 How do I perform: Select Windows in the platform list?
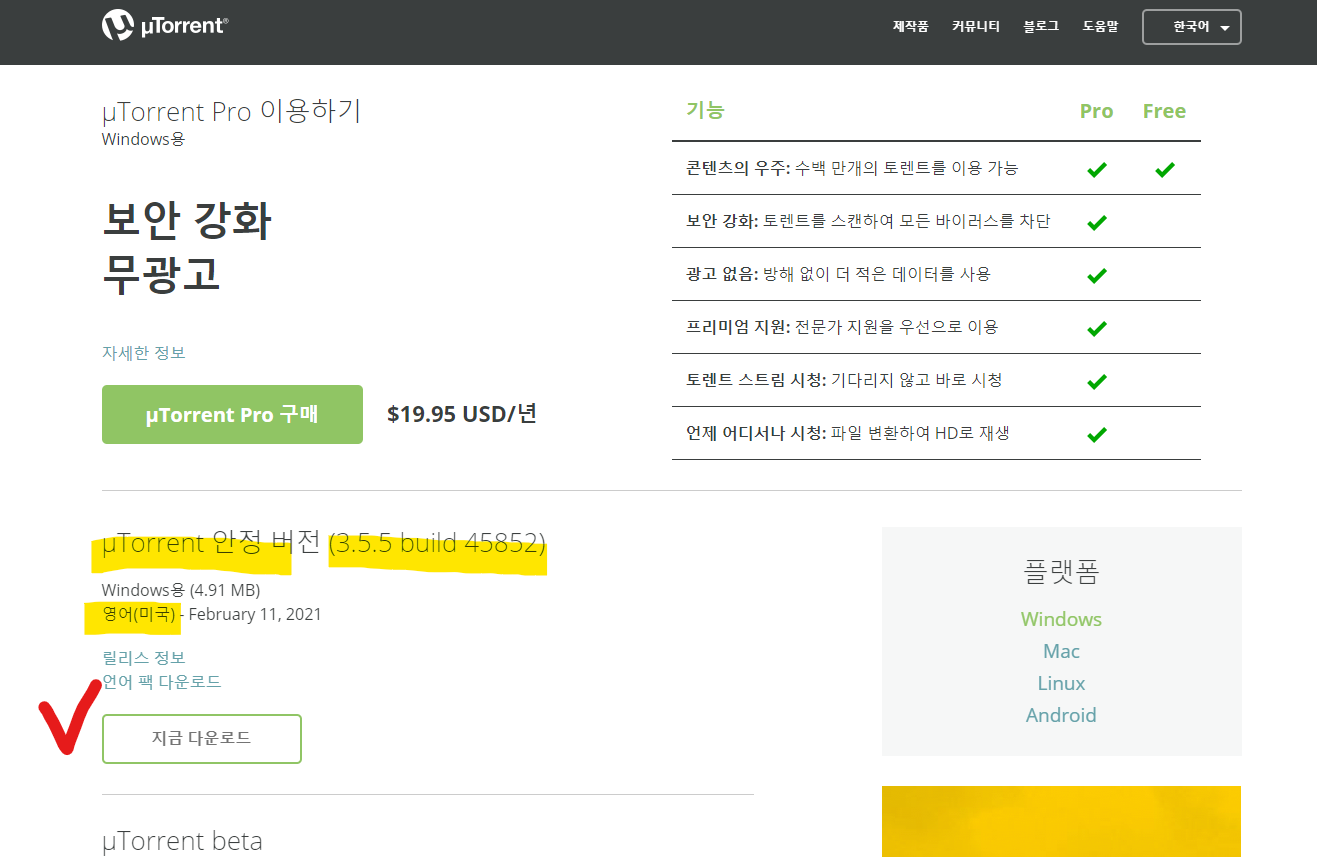click(1061, 619)
